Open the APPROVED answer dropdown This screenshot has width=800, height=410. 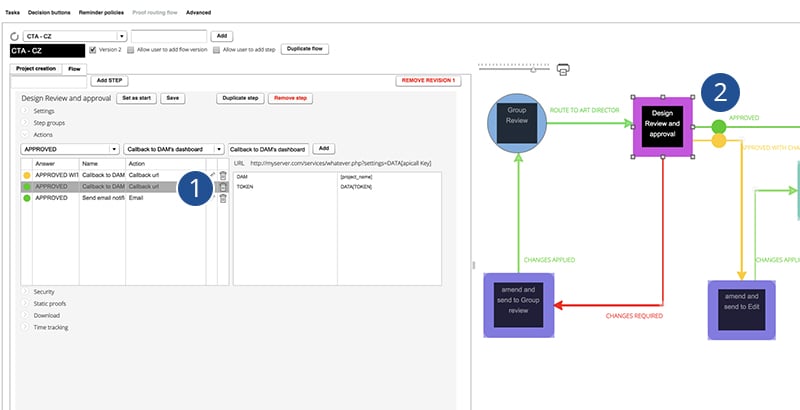tap(70, 149)
